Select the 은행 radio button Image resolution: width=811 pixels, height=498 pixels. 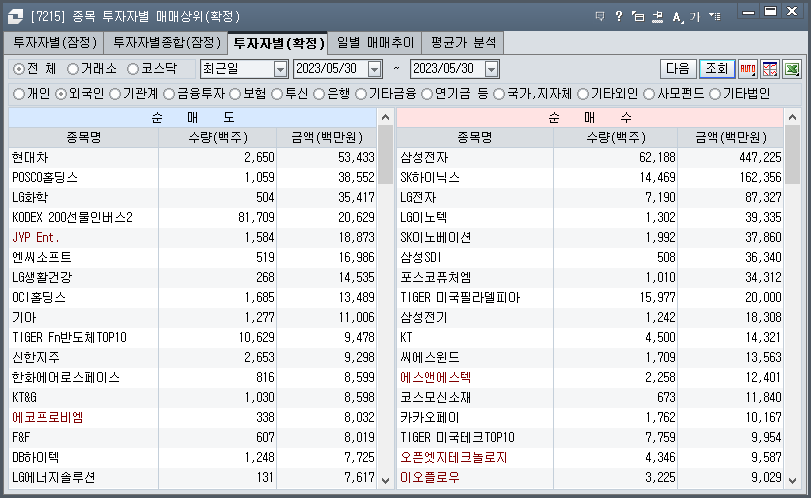[319, 94]
